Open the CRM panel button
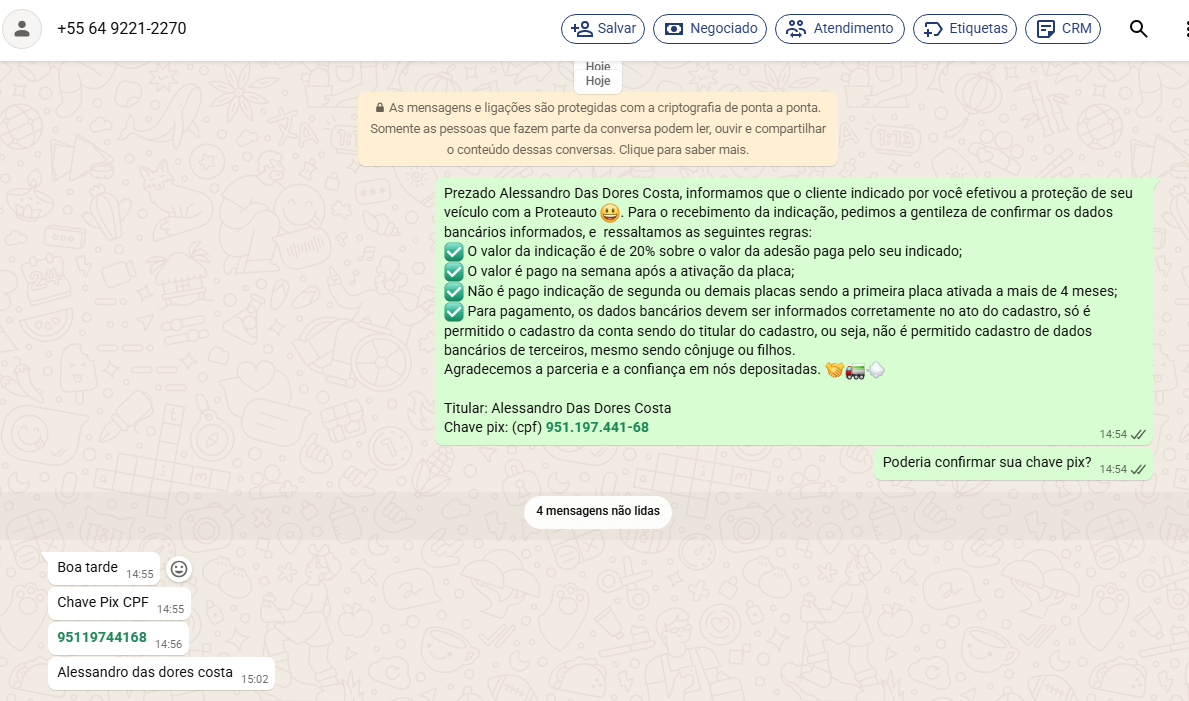1189x701 pixels. point(1062,29)
